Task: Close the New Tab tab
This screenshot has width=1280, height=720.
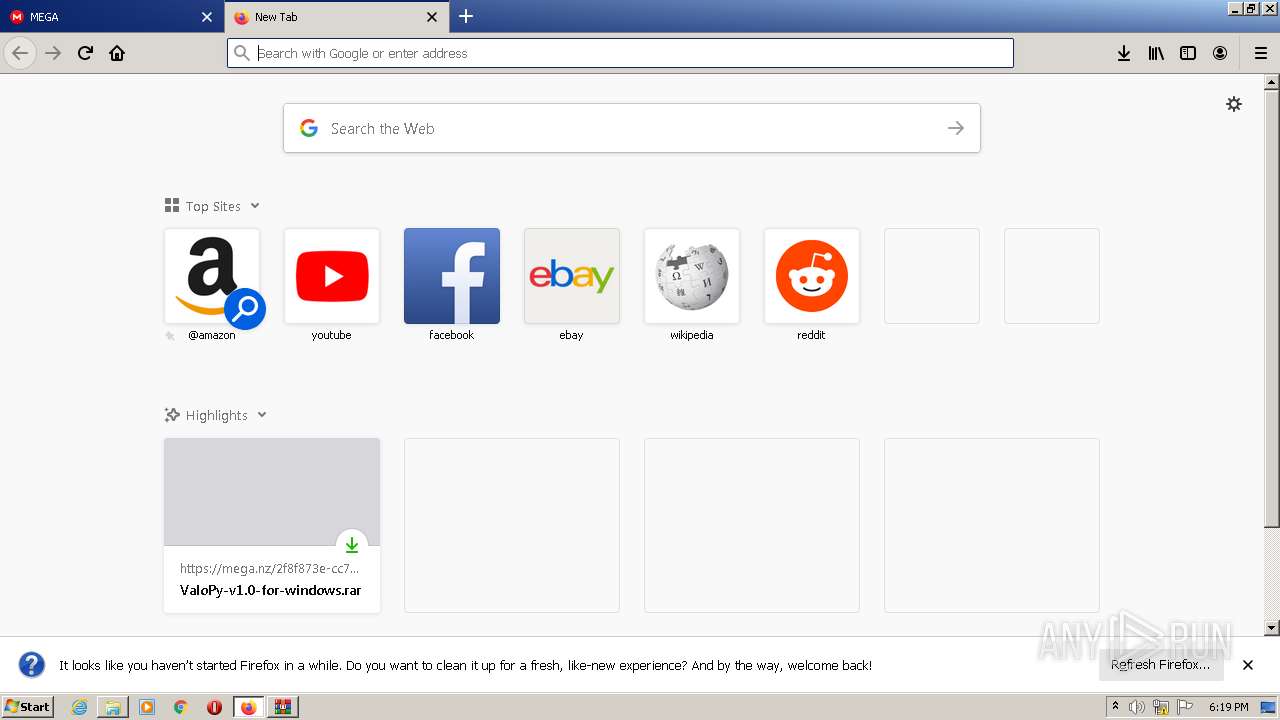Action: [x=432, y=17]
